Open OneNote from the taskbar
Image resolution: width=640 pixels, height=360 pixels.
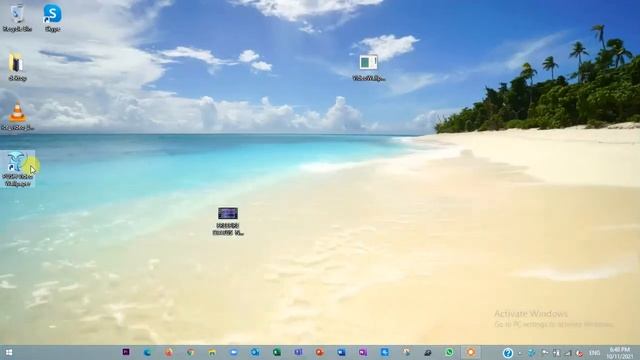363,352
